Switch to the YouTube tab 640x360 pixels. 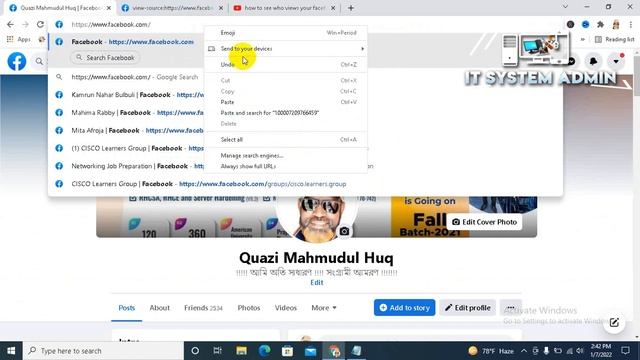pos(284,8)
